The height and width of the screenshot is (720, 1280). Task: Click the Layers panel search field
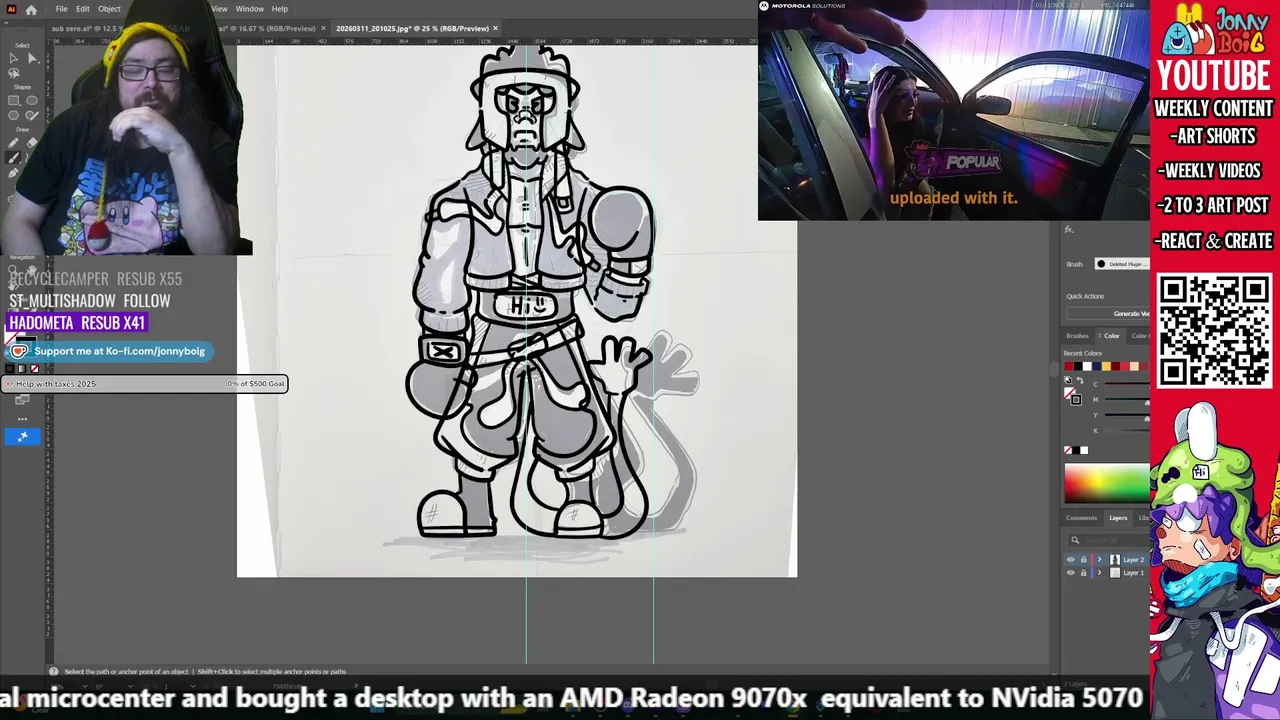click(1109, 540)
